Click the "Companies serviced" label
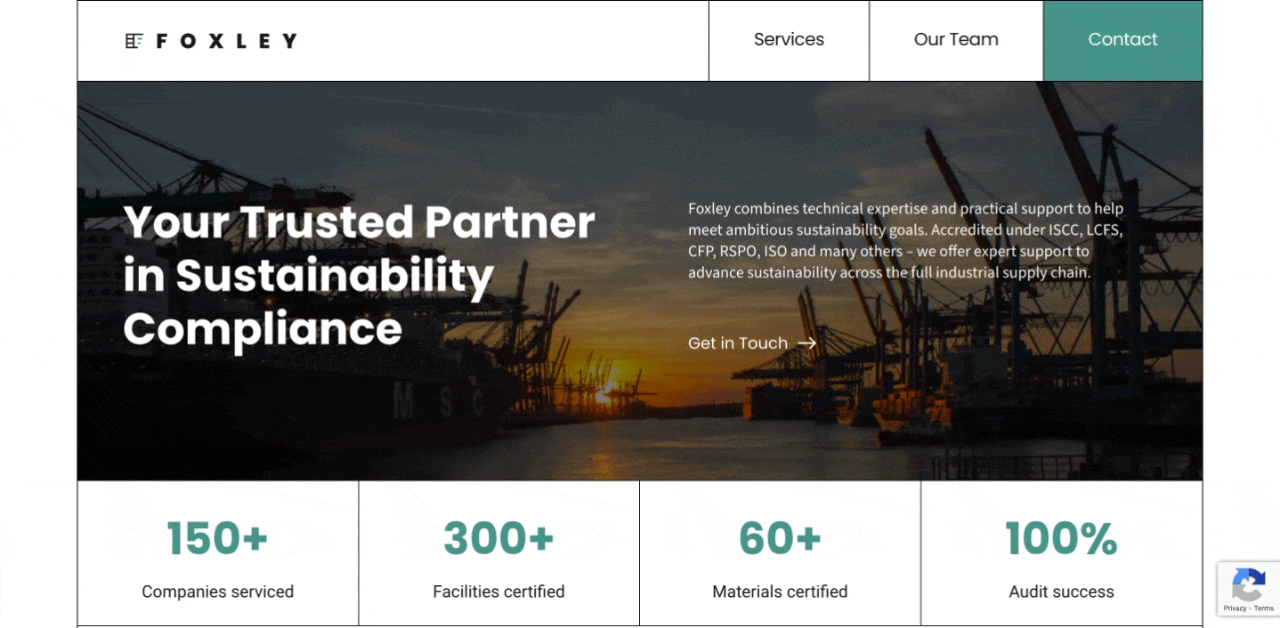Viewport: 1280px width, 628px height. click(218, 592)
